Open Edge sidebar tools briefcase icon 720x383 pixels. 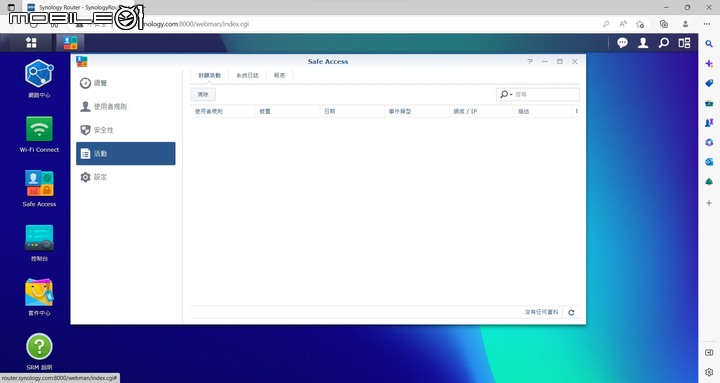pyautogui.click(x=709, y=103)
